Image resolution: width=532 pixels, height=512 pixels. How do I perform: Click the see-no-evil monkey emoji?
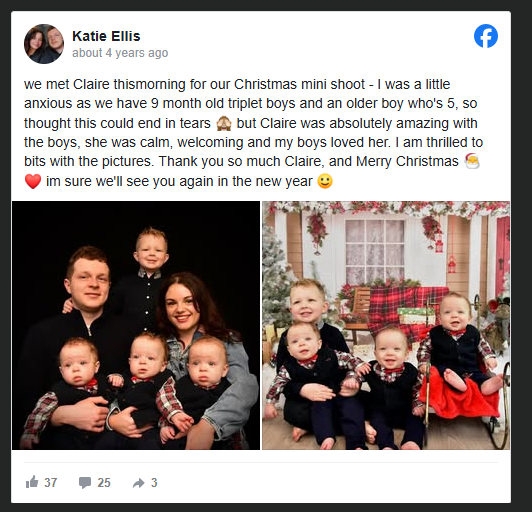point(224,123)
